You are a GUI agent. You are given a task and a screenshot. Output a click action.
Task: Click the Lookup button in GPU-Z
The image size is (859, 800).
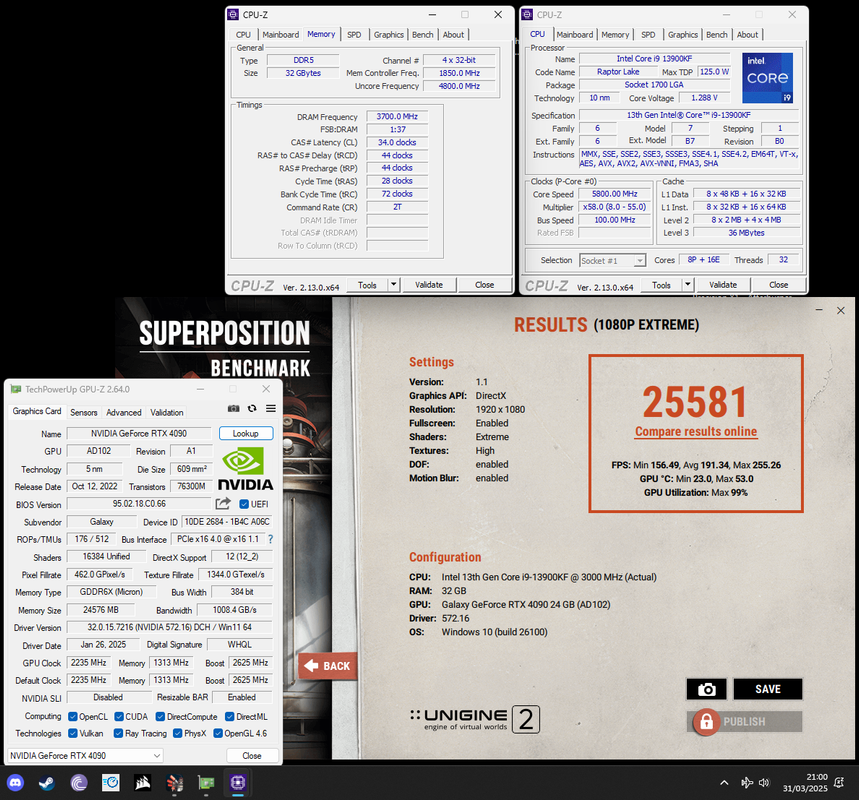coord(245,433)
